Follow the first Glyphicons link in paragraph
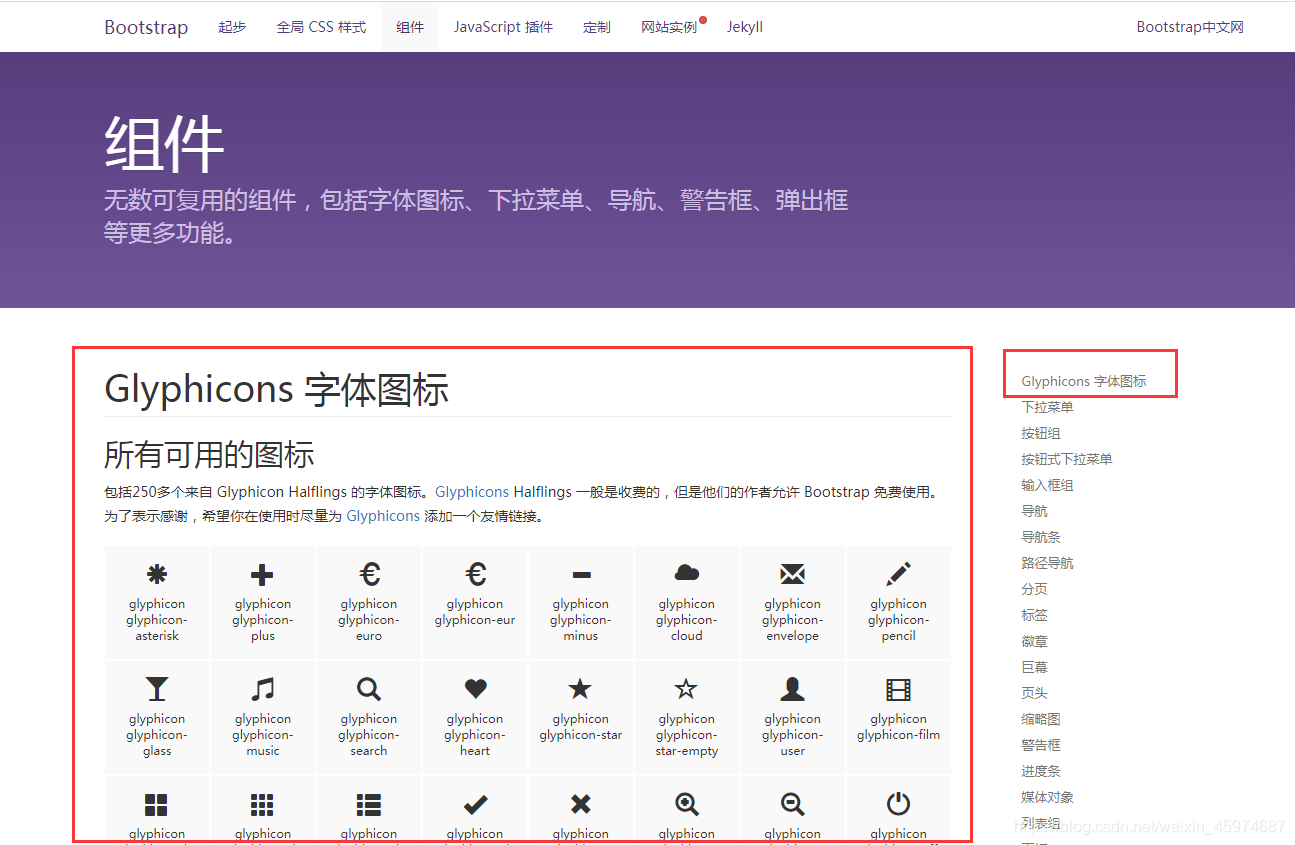The image size is (1295, 845). click(472, 492)
